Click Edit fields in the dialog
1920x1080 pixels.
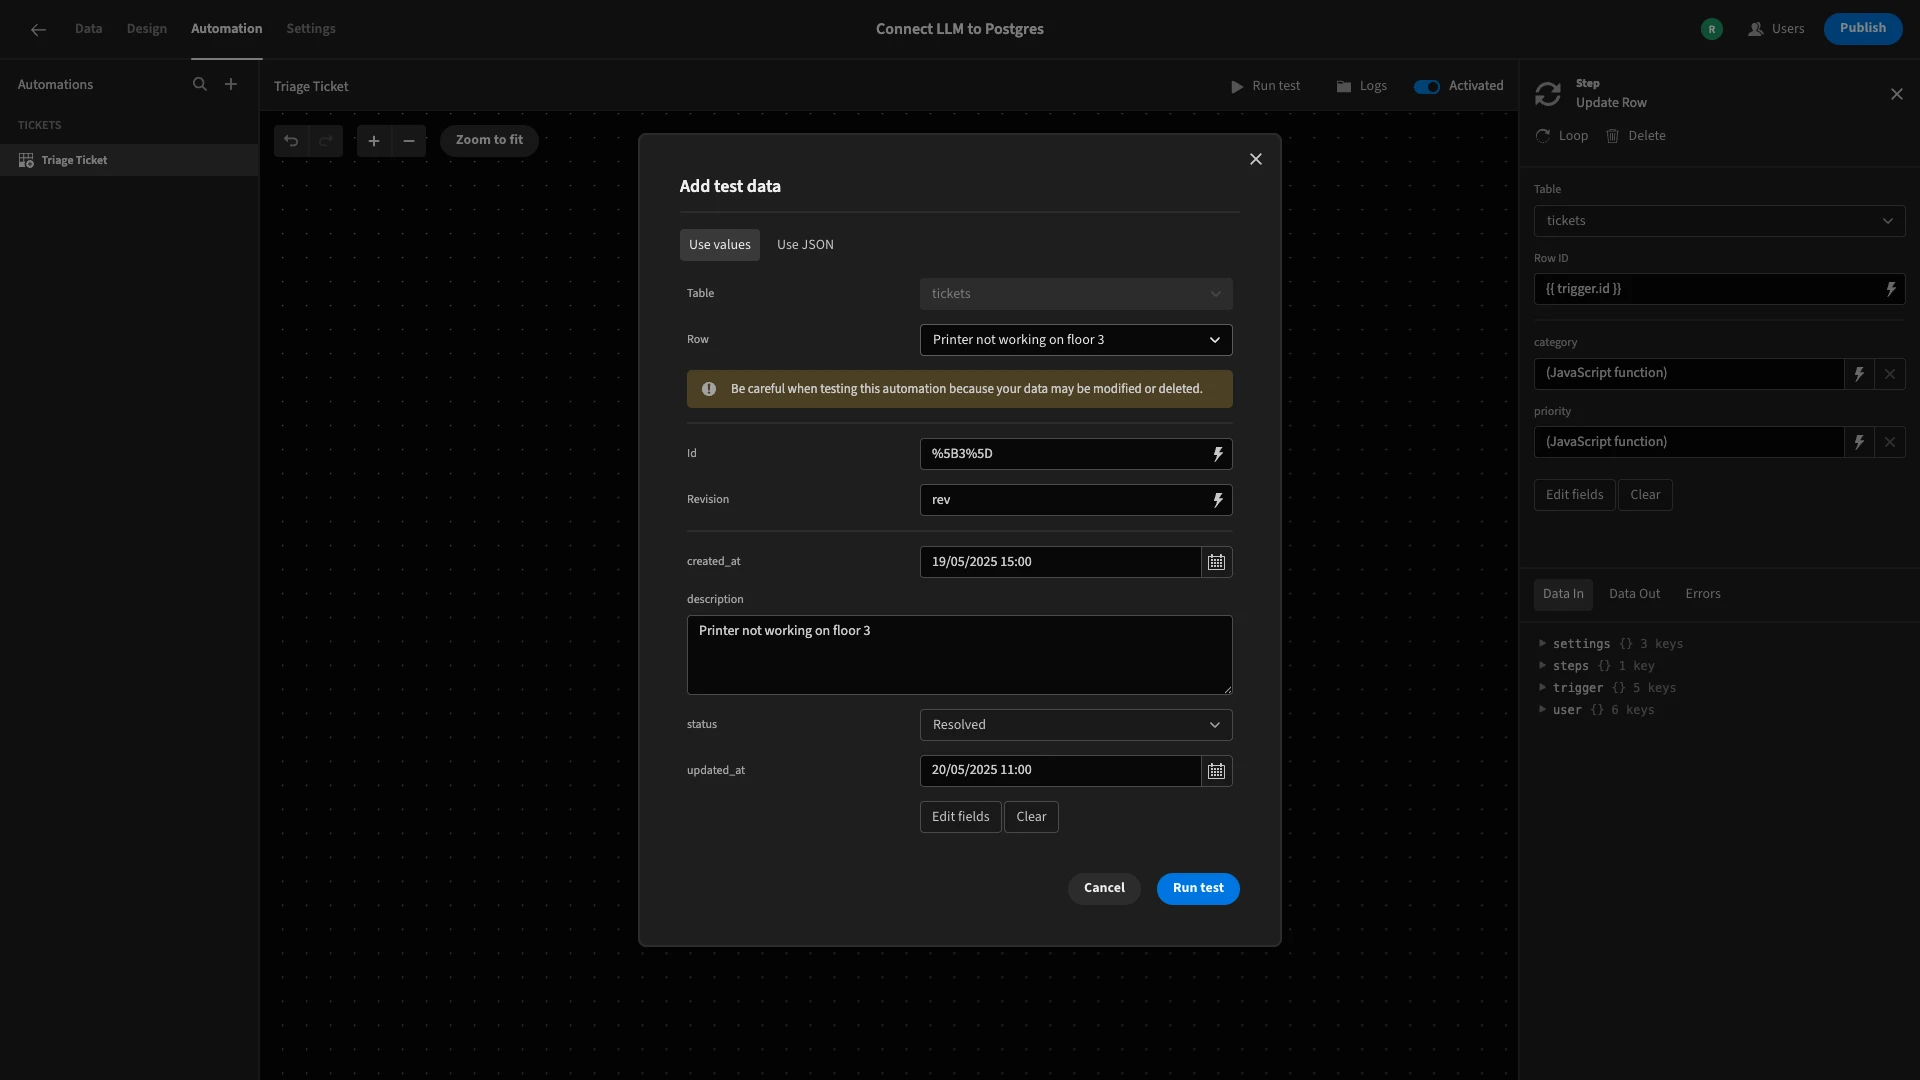coord(960,817)
